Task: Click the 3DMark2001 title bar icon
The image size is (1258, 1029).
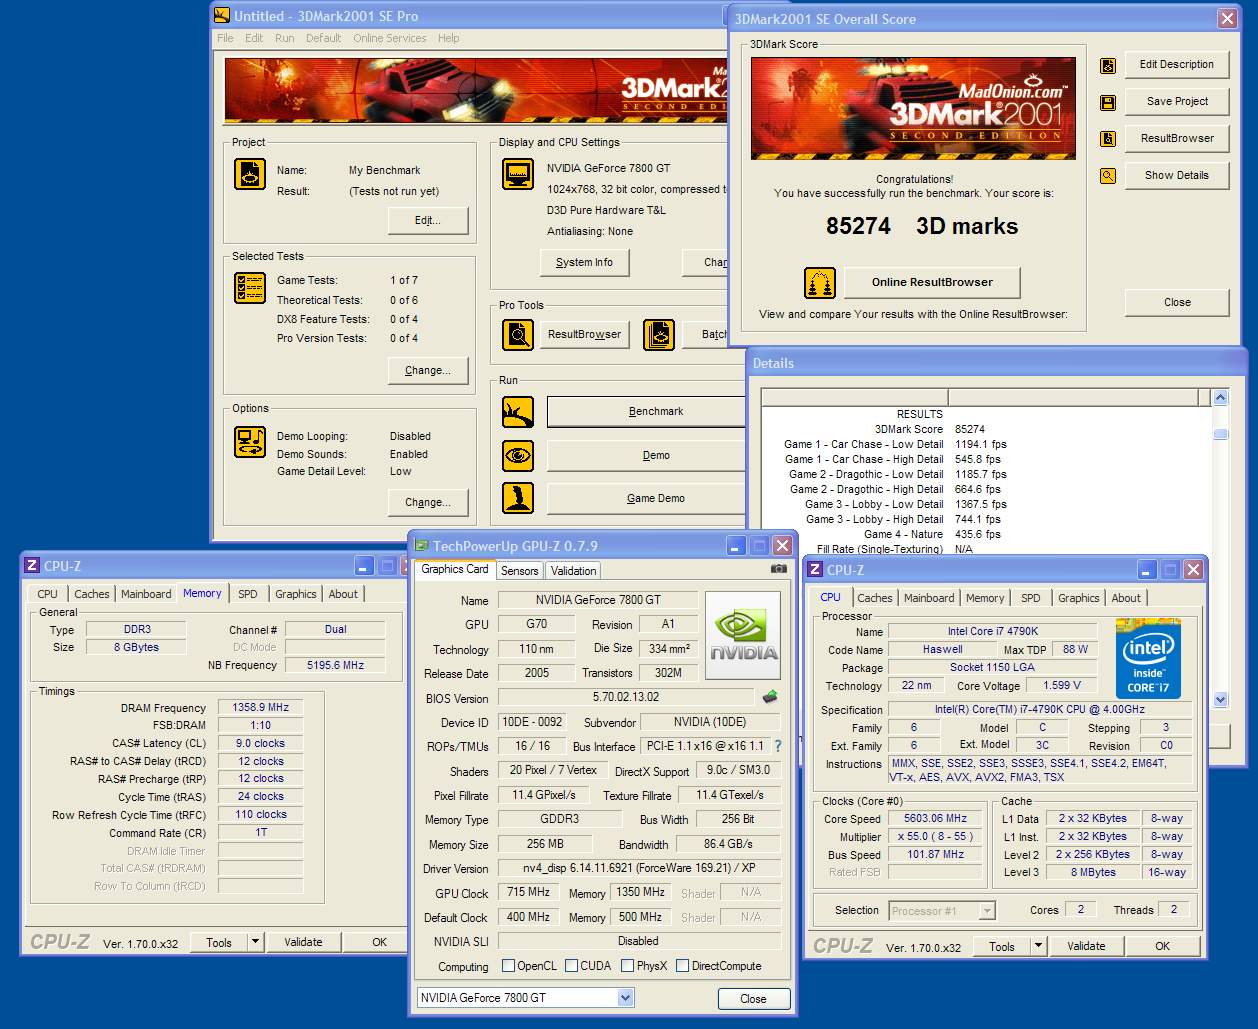Action: click(222, 16)
